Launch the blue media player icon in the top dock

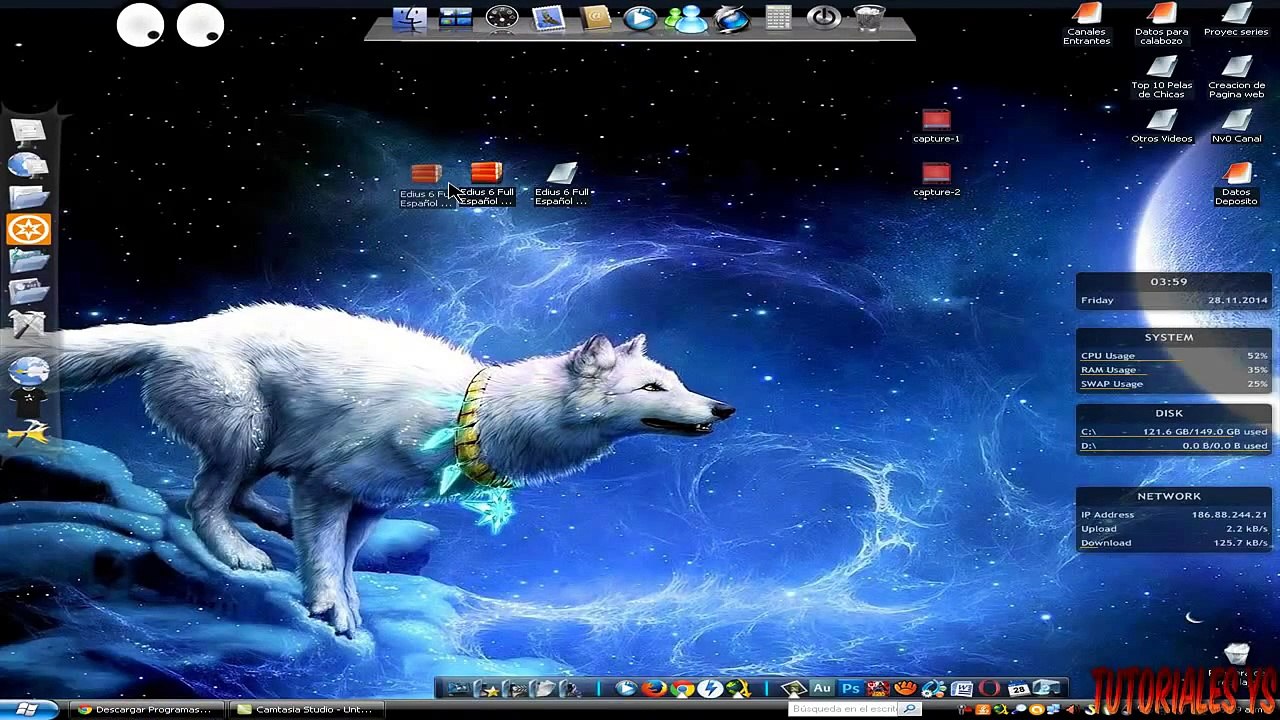pyautogui.click(x=640, y=18)
